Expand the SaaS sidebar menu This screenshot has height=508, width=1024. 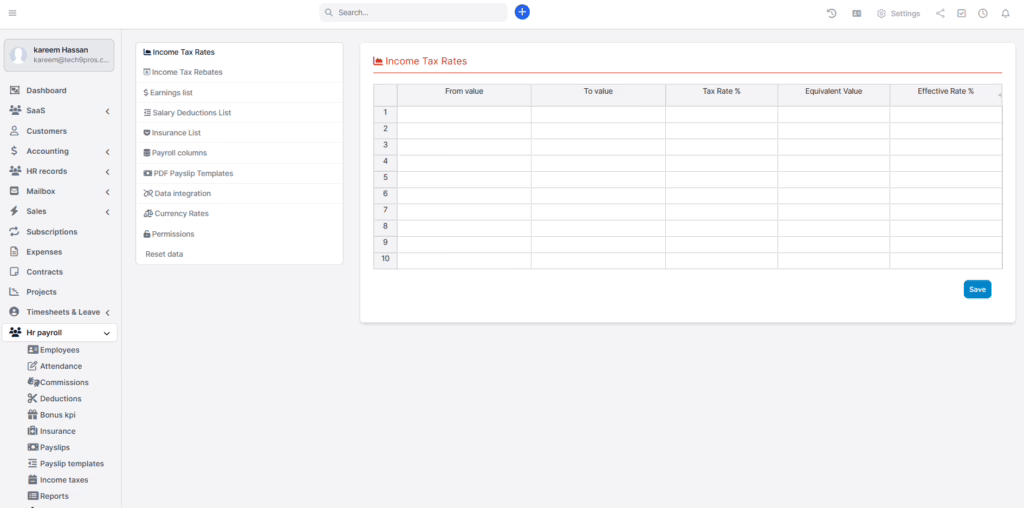click(x=60, y=111)
